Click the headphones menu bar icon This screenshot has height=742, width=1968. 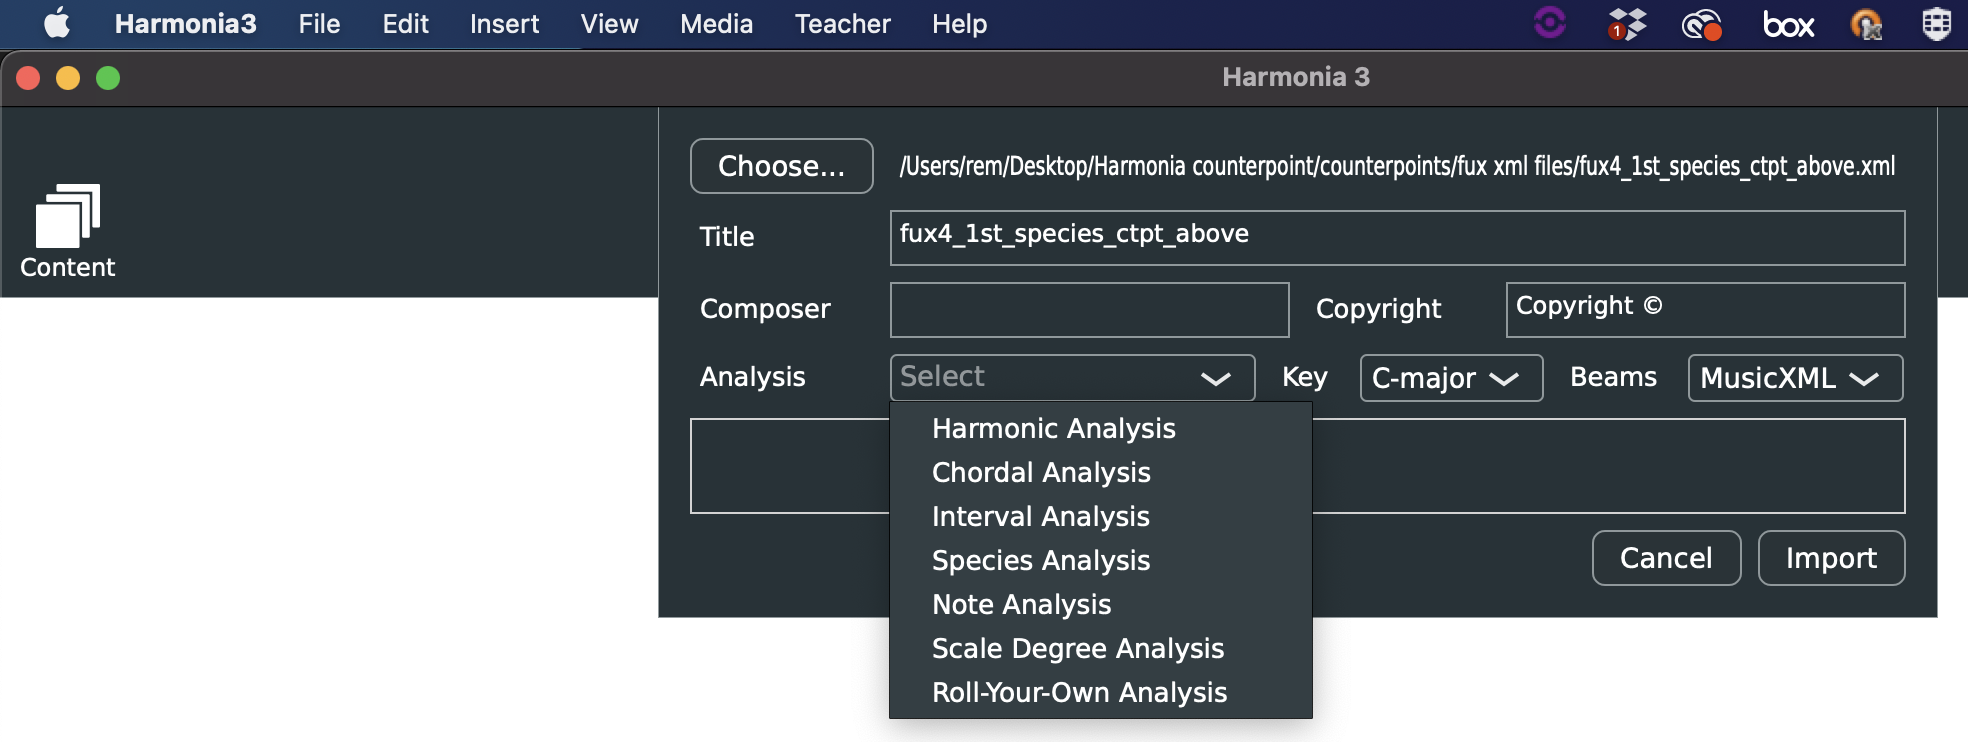(x=1866, y=23)
